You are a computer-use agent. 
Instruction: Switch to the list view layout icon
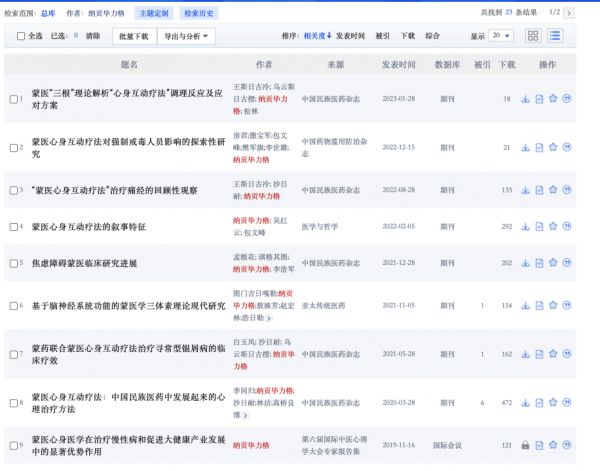tap(554, 35)
